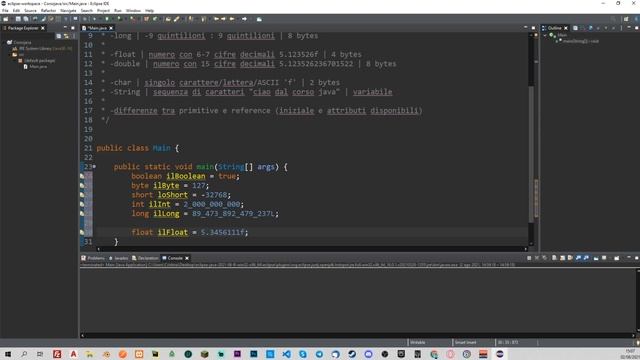Switch to the Javadoc tab

118,258
